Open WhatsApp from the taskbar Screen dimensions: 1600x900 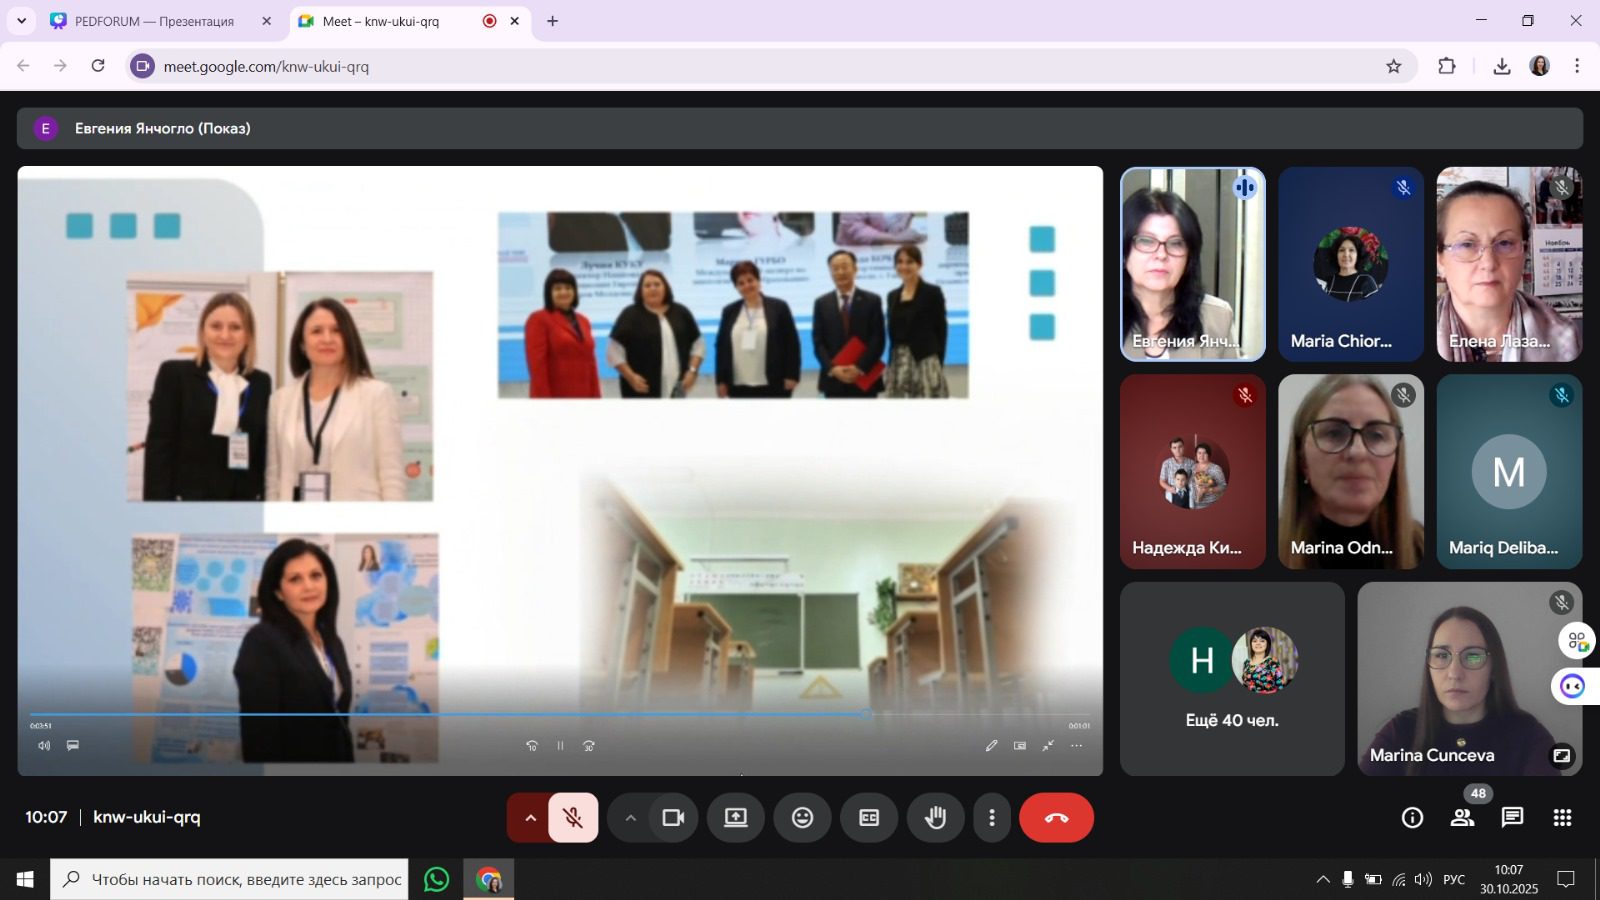pyautogui.click(x=437, y=879)
